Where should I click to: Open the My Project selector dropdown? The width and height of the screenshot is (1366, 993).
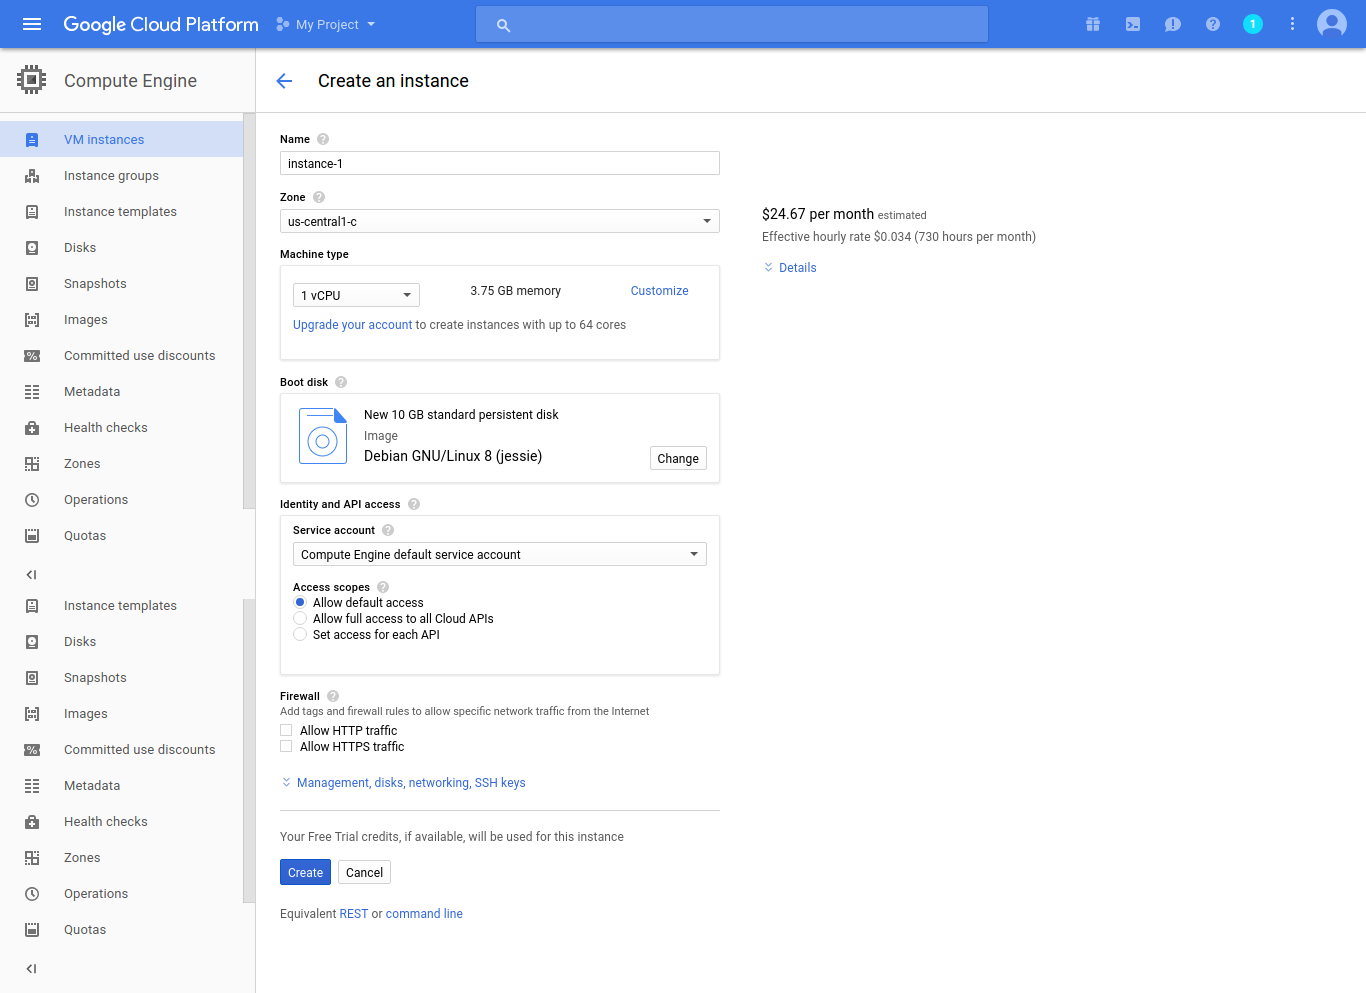point(326,24)
